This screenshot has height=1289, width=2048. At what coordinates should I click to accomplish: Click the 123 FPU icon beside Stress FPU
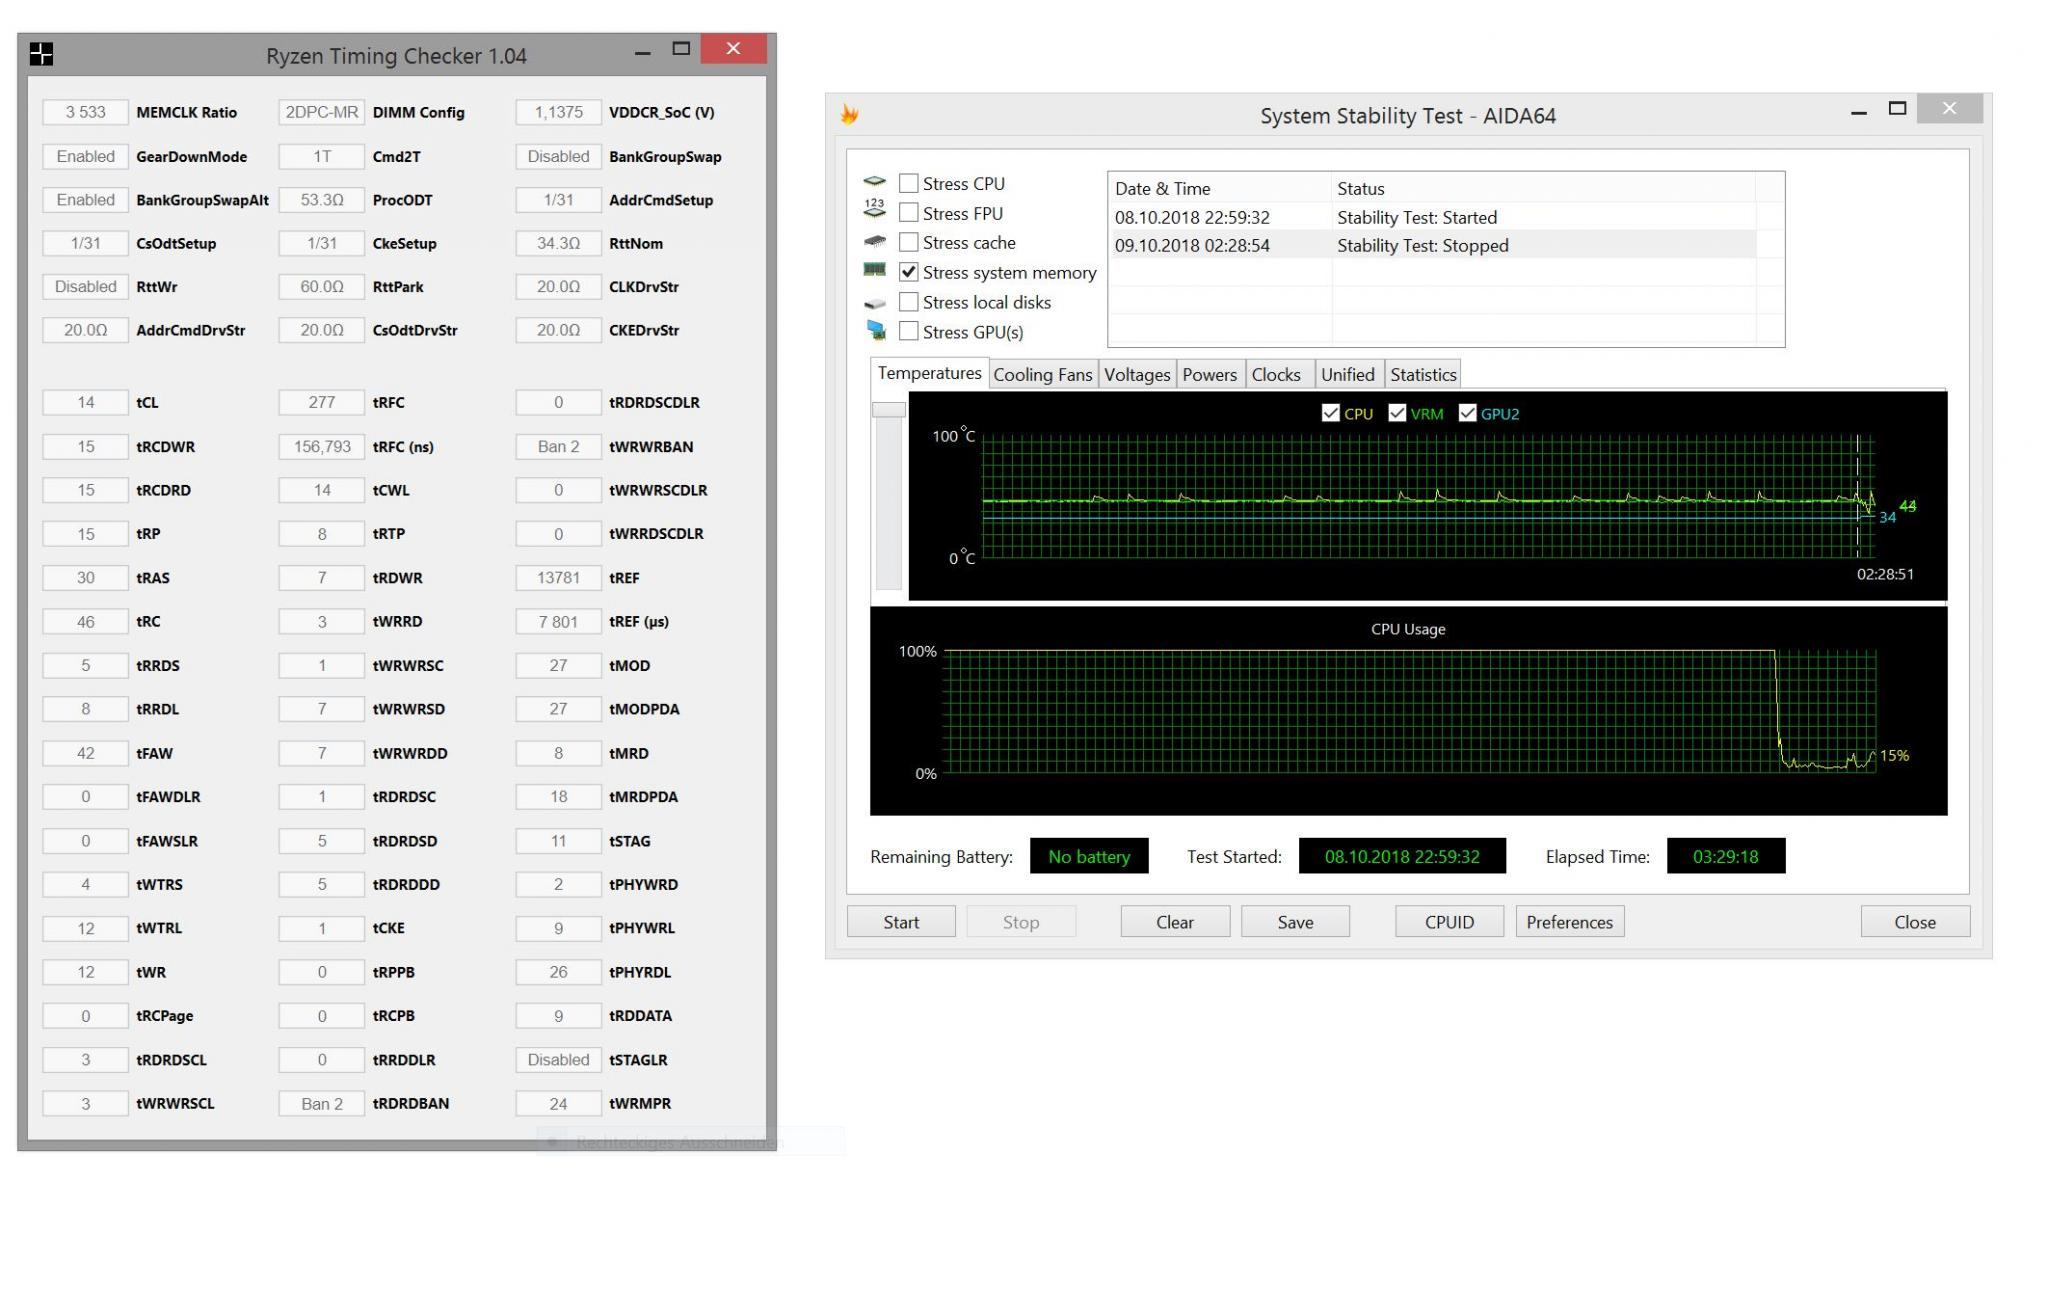[x=875, y=208]
